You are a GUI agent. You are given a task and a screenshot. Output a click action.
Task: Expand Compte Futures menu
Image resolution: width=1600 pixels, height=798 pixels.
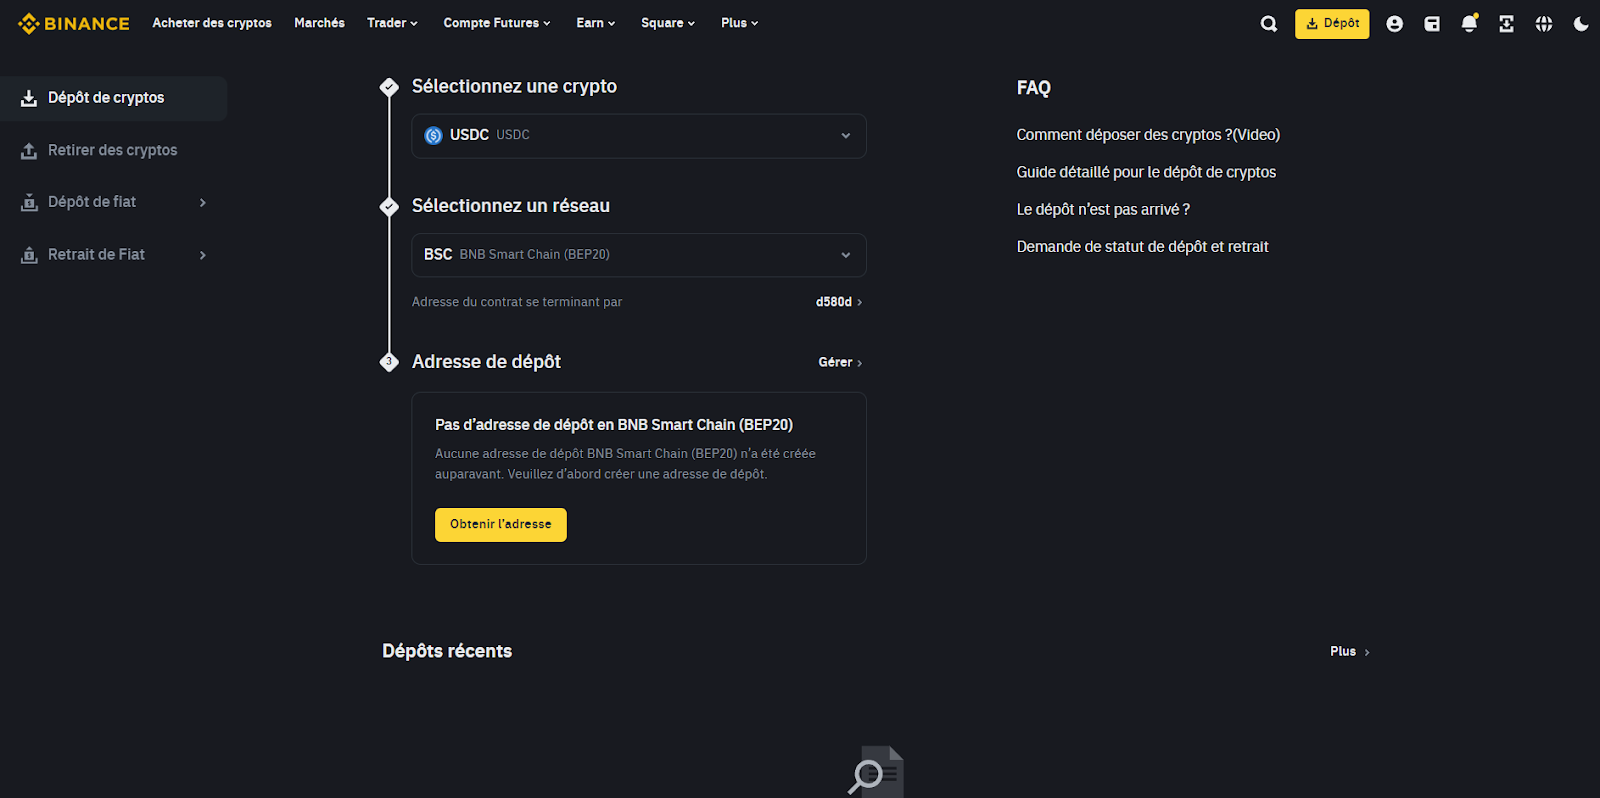click(497, 23)
